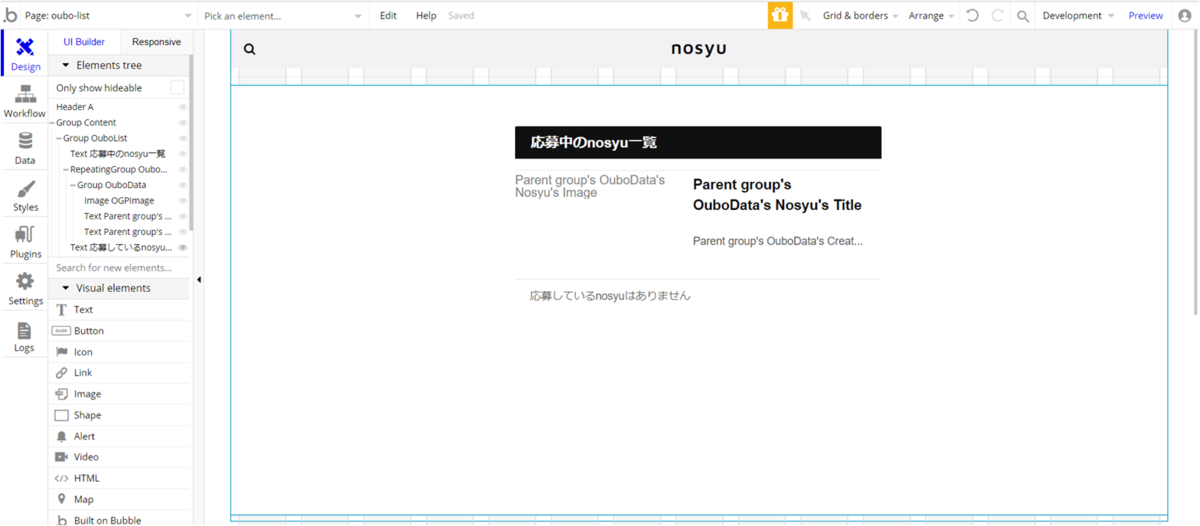Open the Workflow section
The image size is (1200, 526).
25,102
